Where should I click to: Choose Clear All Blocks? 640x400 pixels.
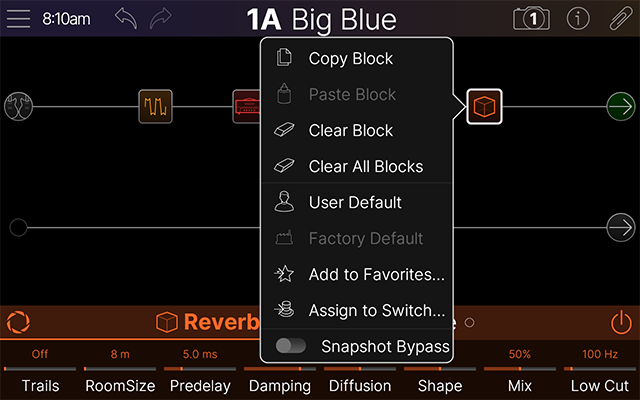click(x=365, y=166)
